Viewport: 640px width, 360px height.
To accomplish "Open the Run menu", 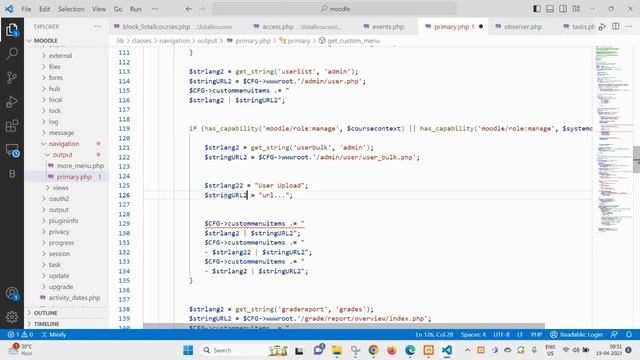I will tap(136, 9).
